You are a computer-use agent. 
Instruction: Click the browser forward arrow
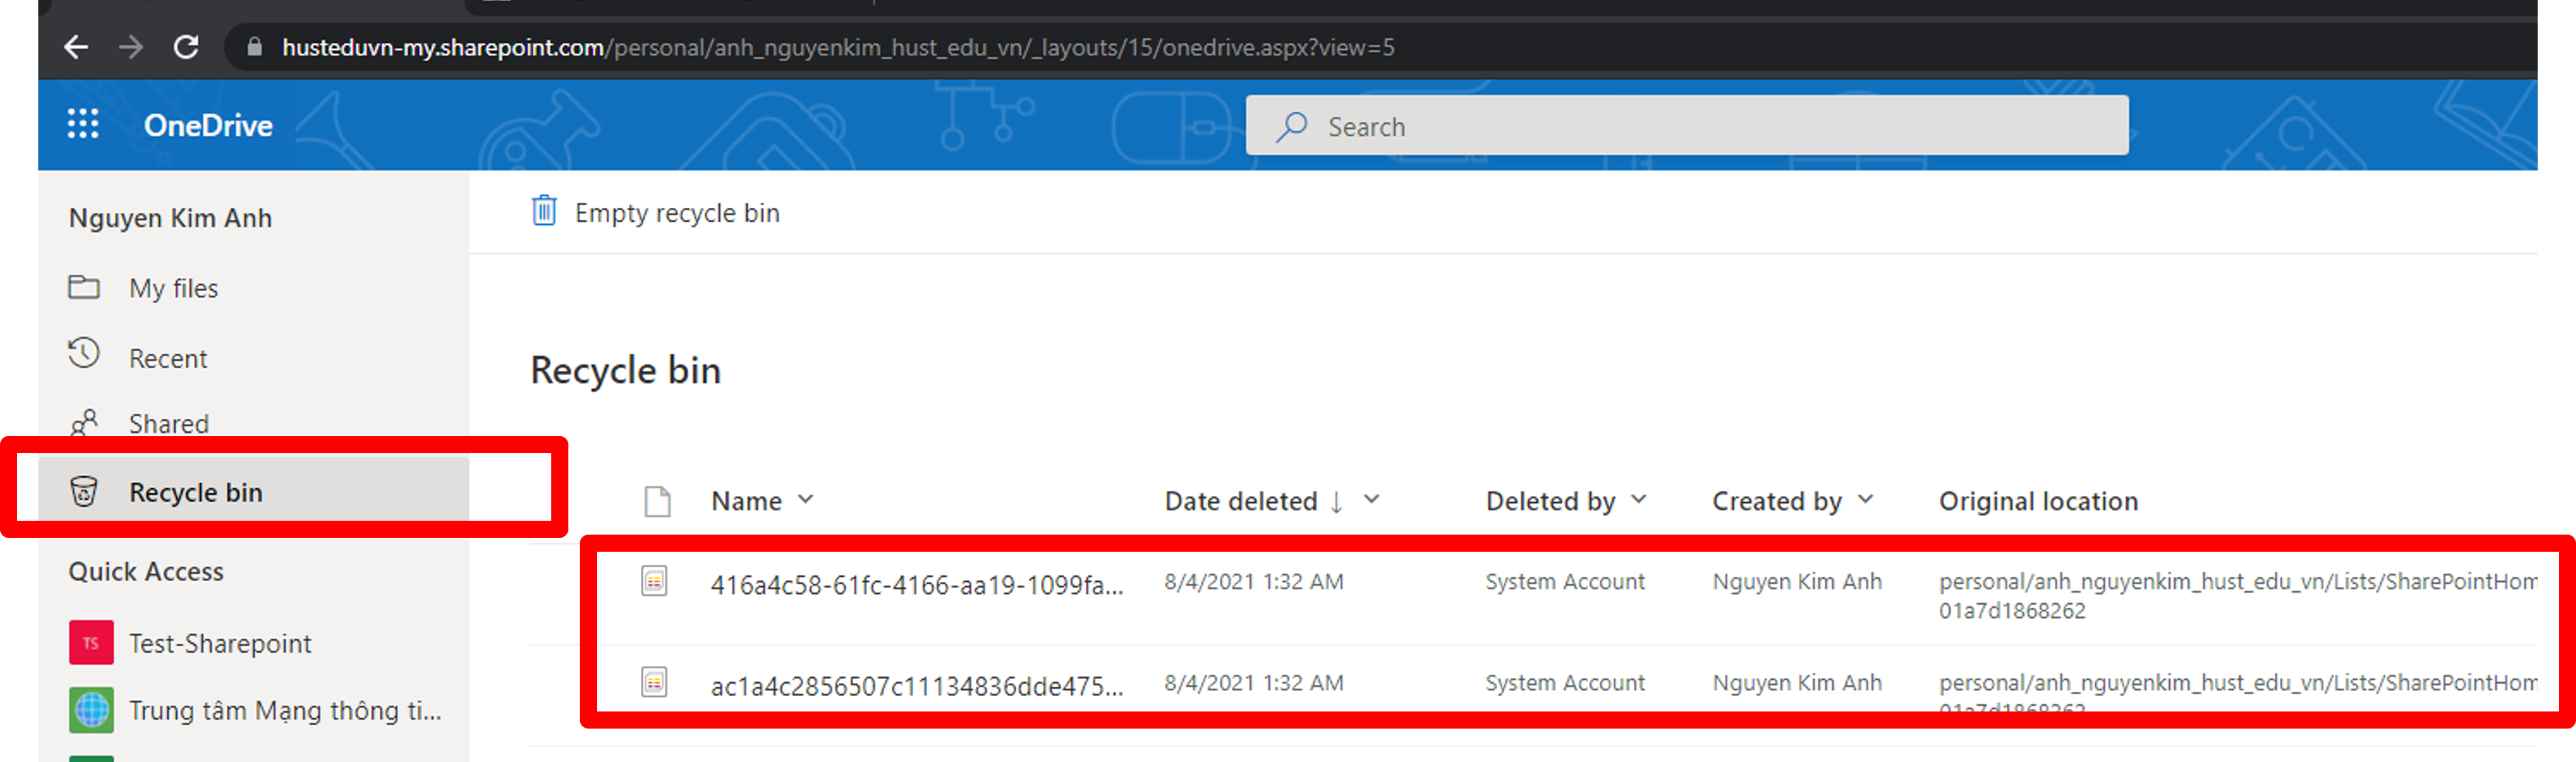131,47
